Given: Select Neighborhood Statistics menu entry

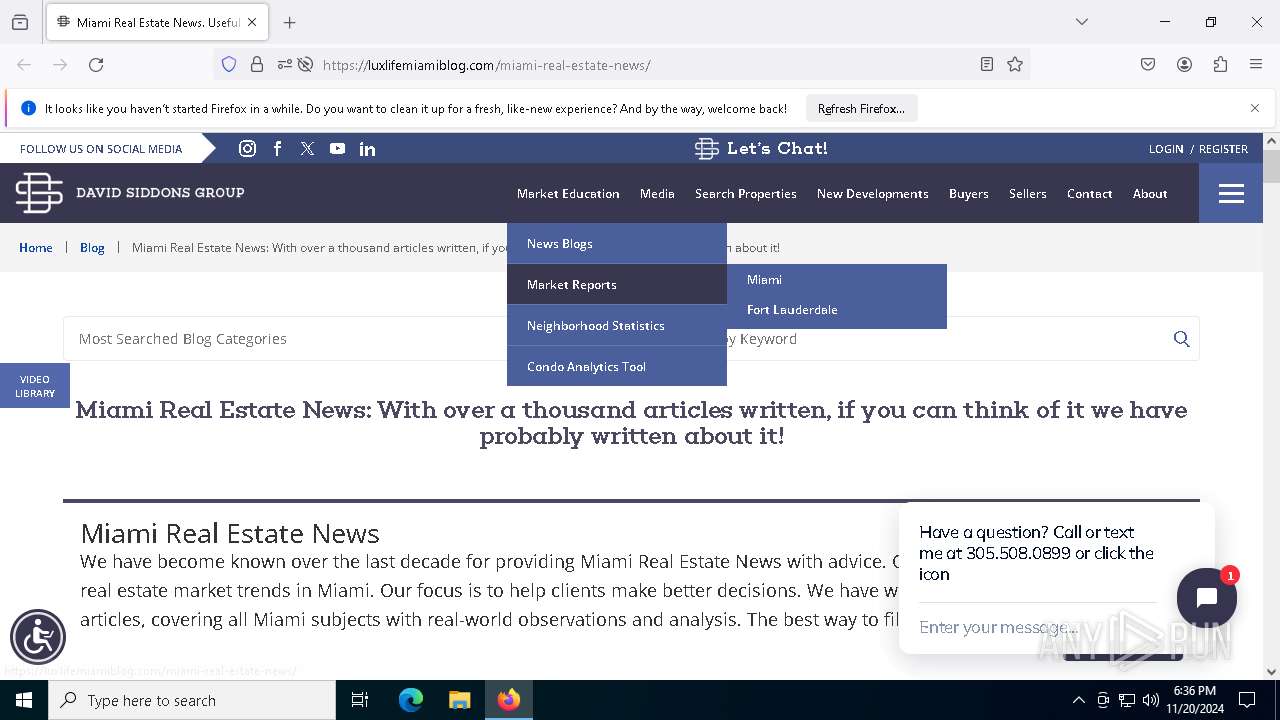Looking at the screenshot, I should click(x=617, y=326).
